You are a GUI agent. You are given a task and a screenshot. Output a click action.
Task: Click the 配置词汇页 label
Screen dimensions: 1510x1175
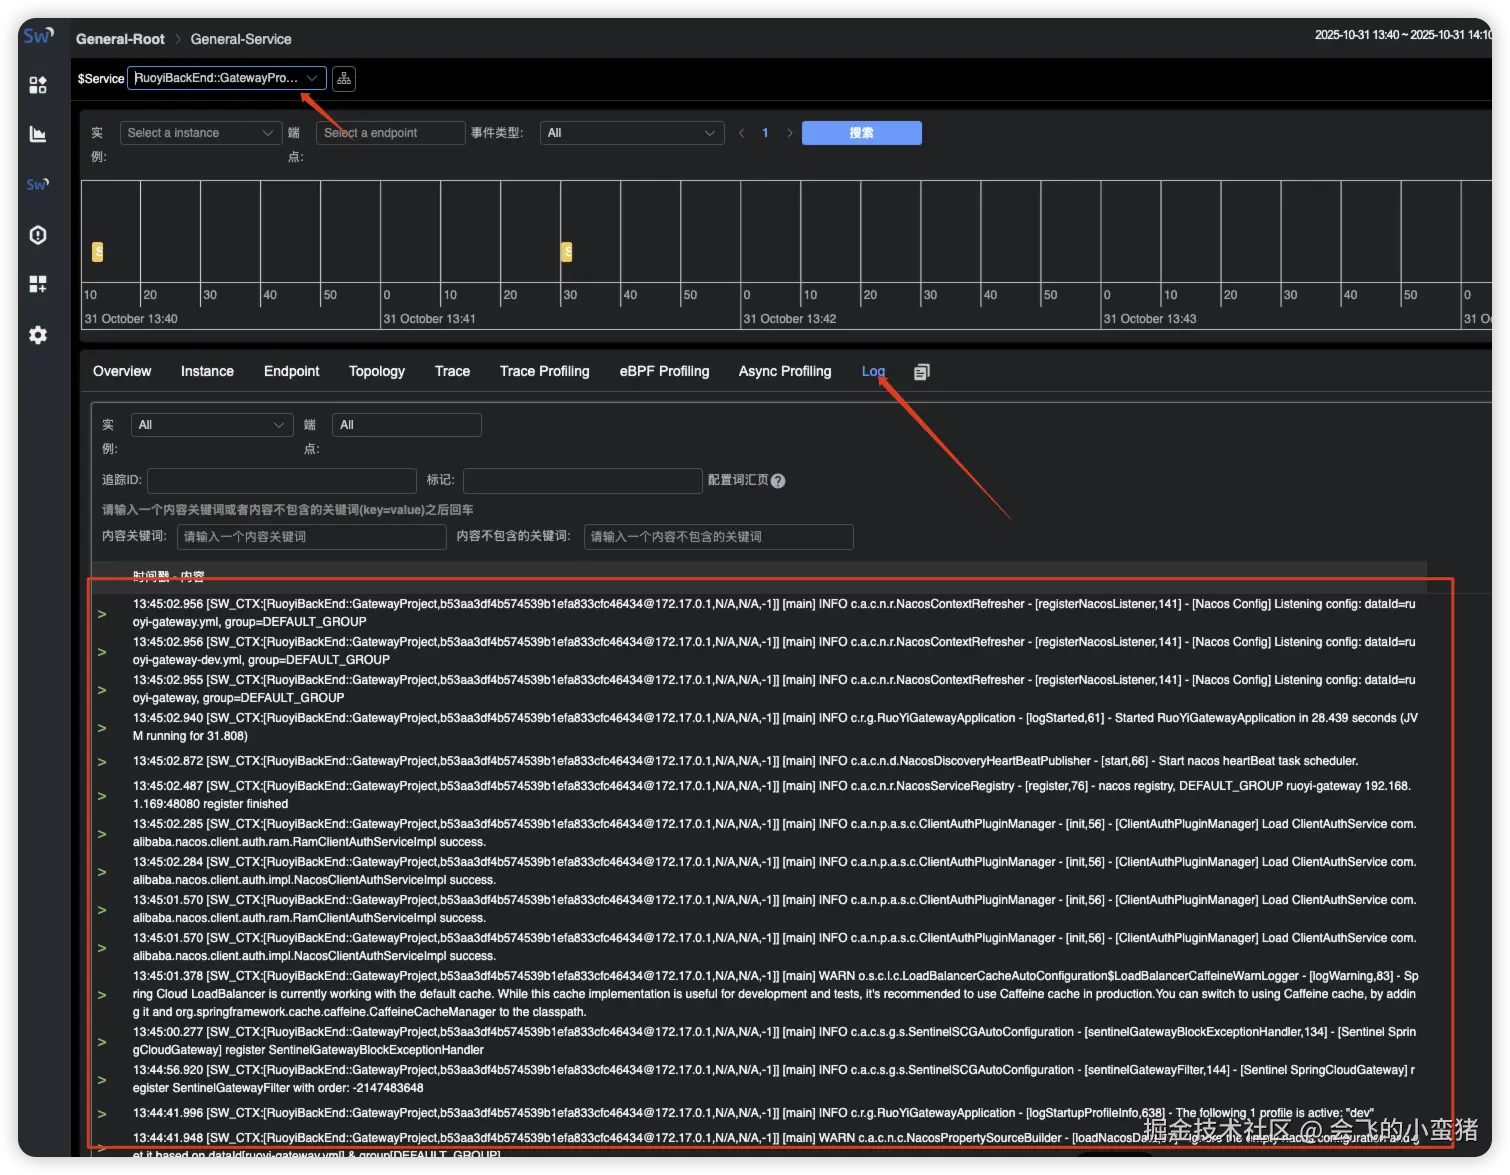click(738, 480)
